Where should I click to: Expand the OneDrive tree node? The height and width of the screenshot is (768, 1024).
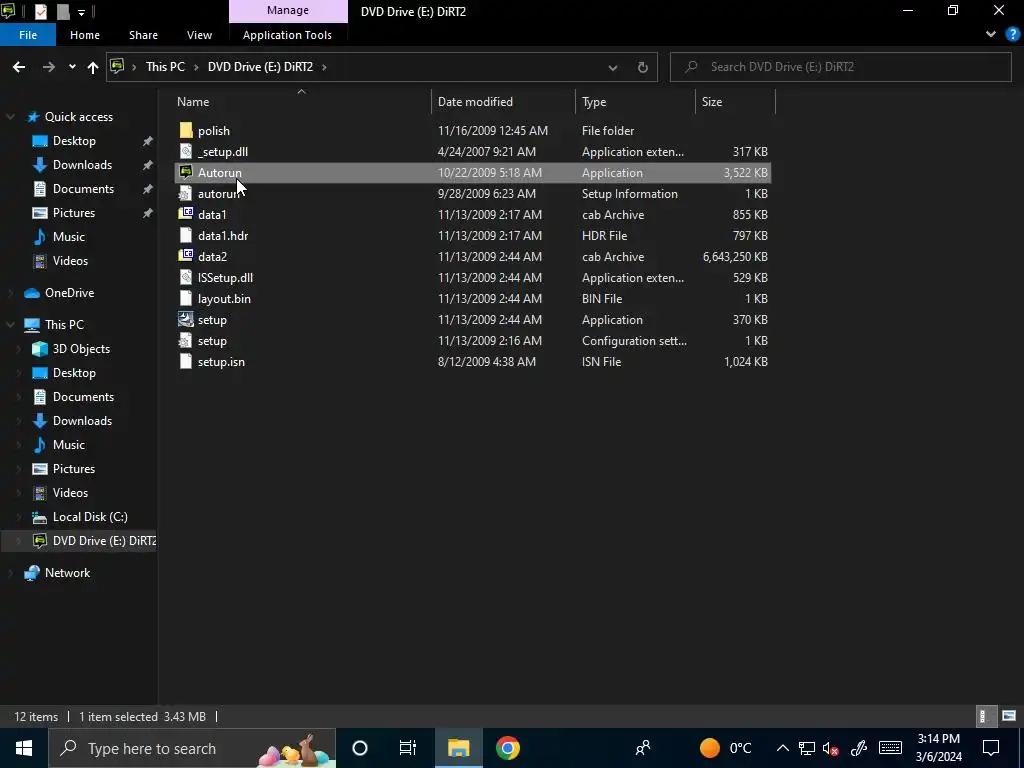click(x=10, y=293)
